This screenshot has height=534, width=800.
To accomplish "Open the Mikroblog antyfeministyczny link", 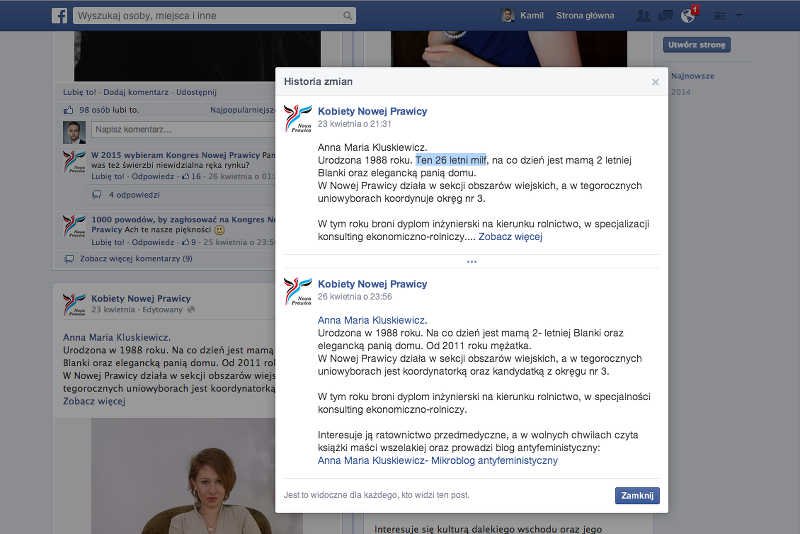I will (437, 461).
